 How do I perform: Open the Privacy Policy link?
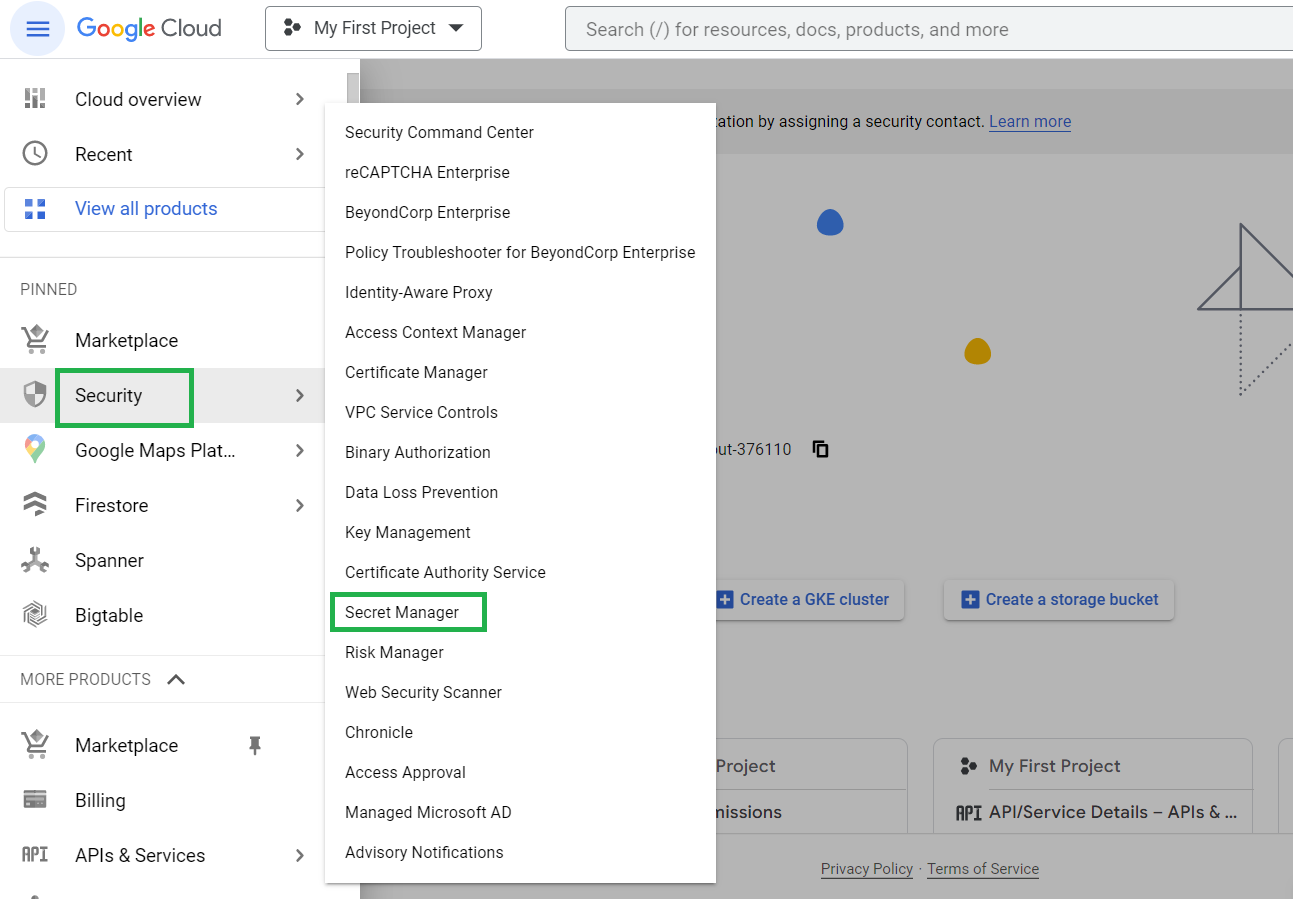[867, 869]
